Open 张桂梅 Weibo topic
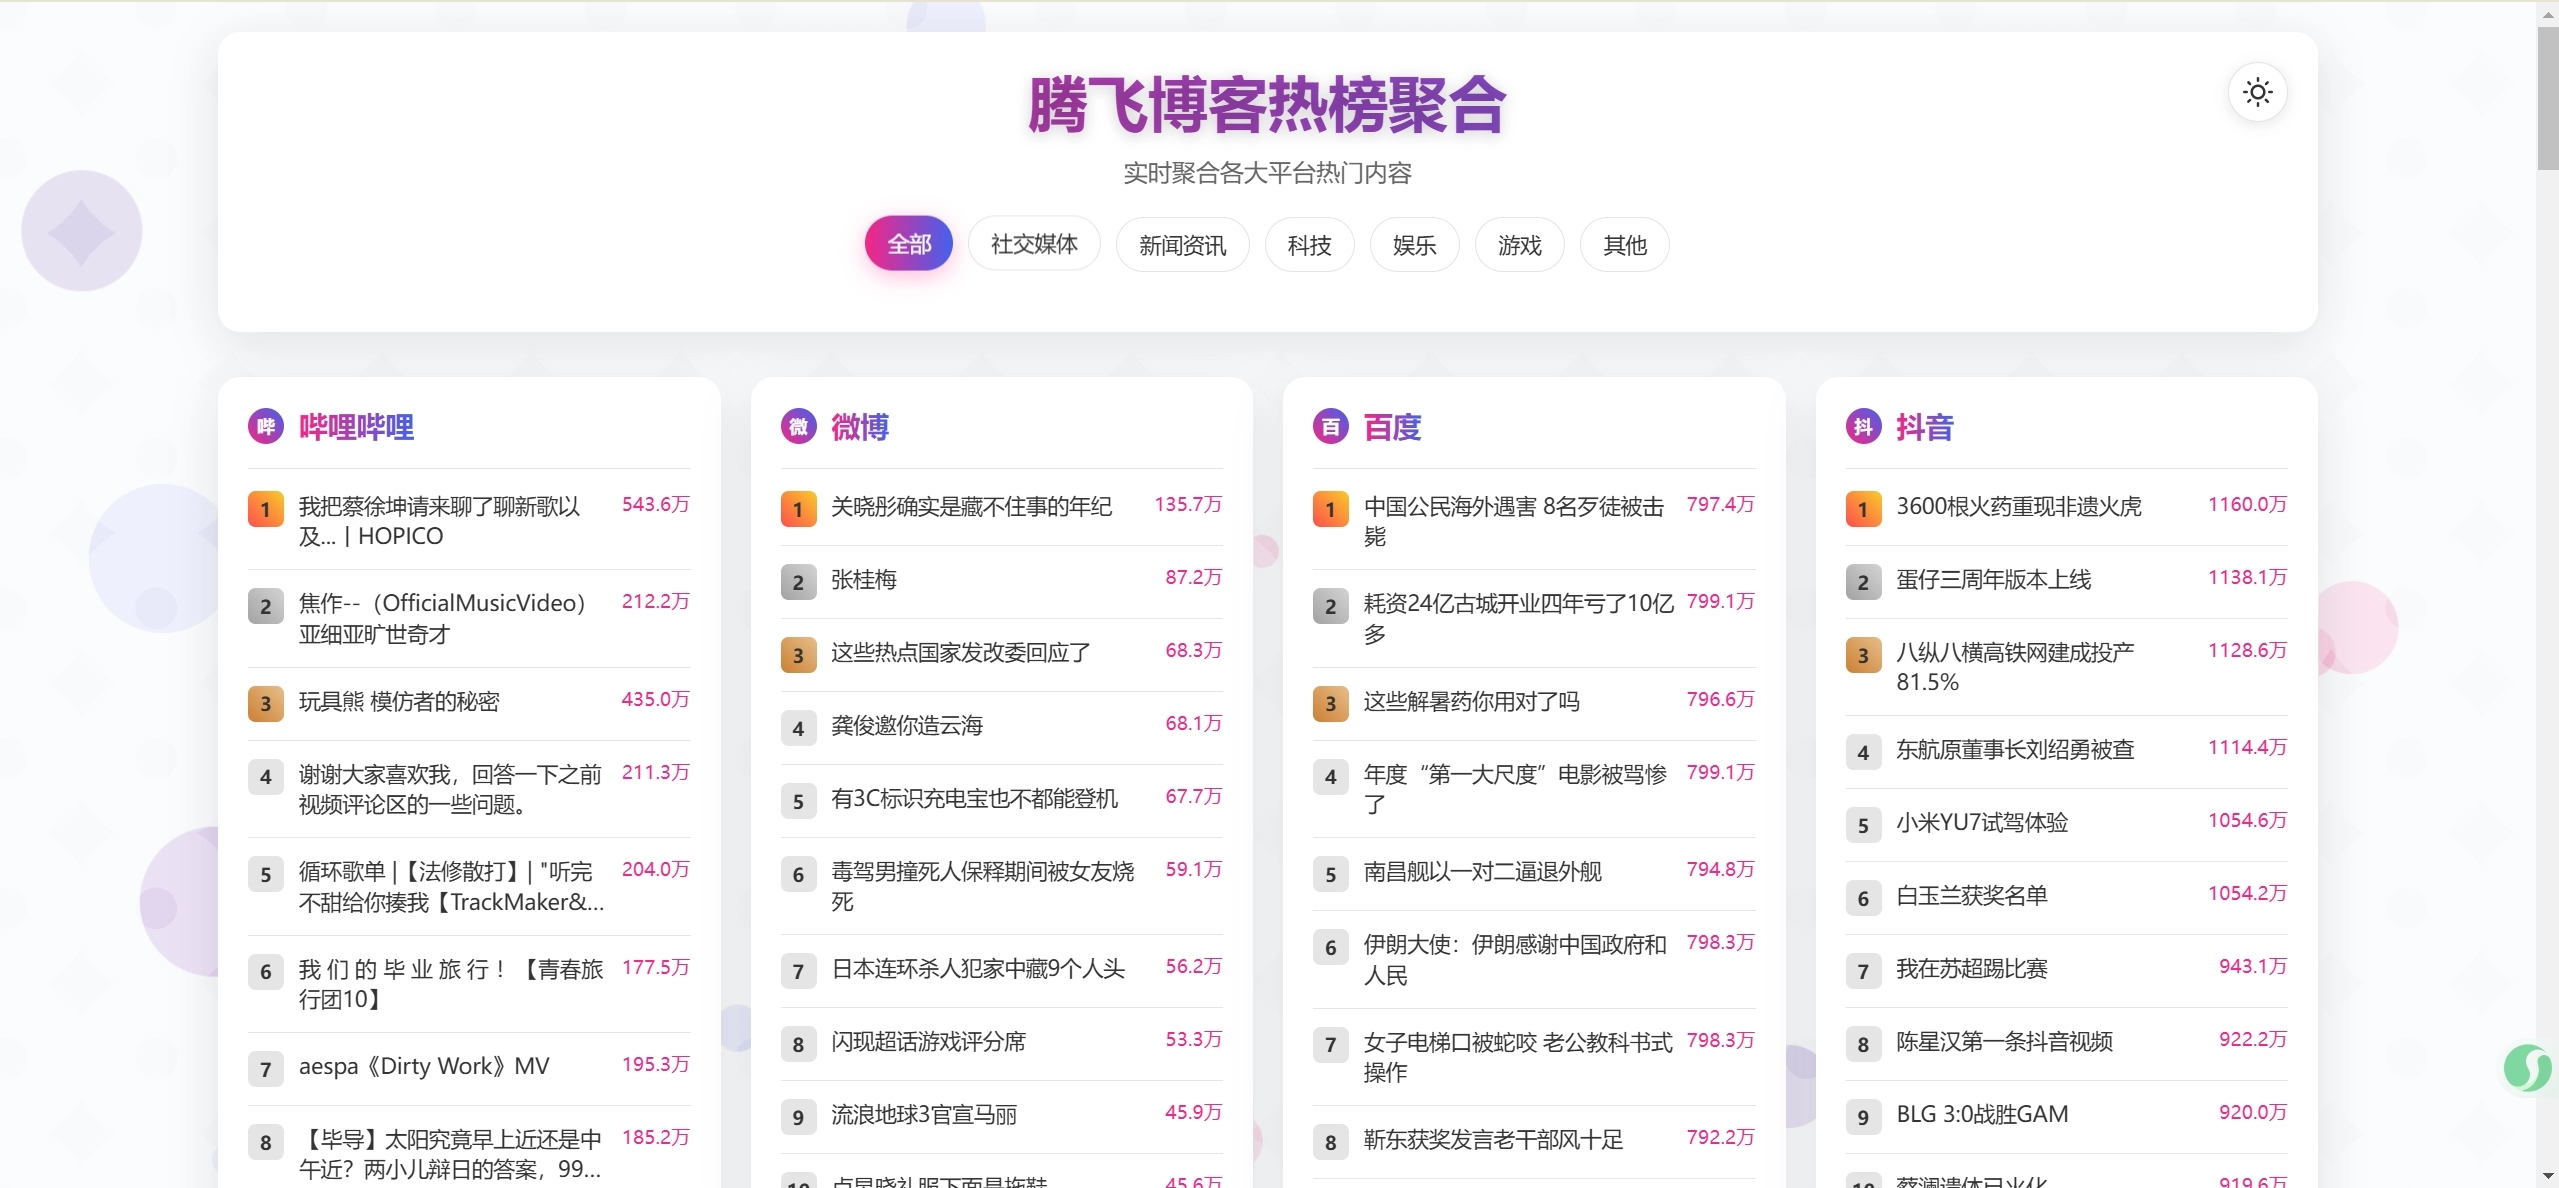The height and width of the screenshot is (1188, 2559). [1001, 581]
